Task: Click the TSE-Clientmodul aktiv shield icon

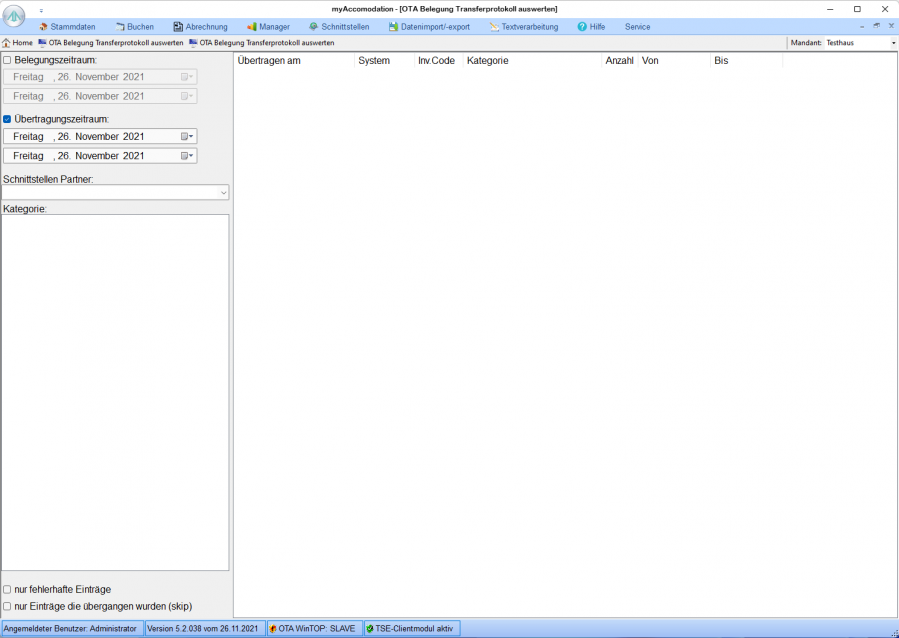Action: (x=370, y=629)
